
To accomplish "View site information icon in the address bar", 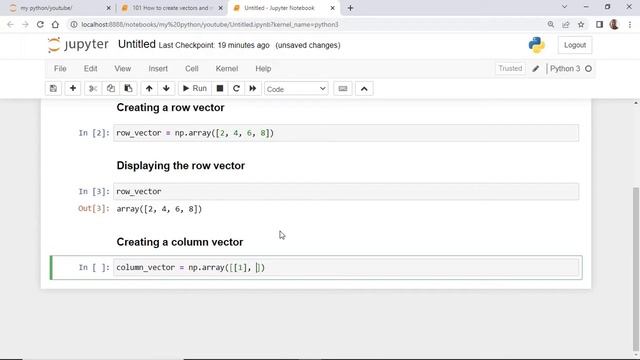I will coord(73,24).
